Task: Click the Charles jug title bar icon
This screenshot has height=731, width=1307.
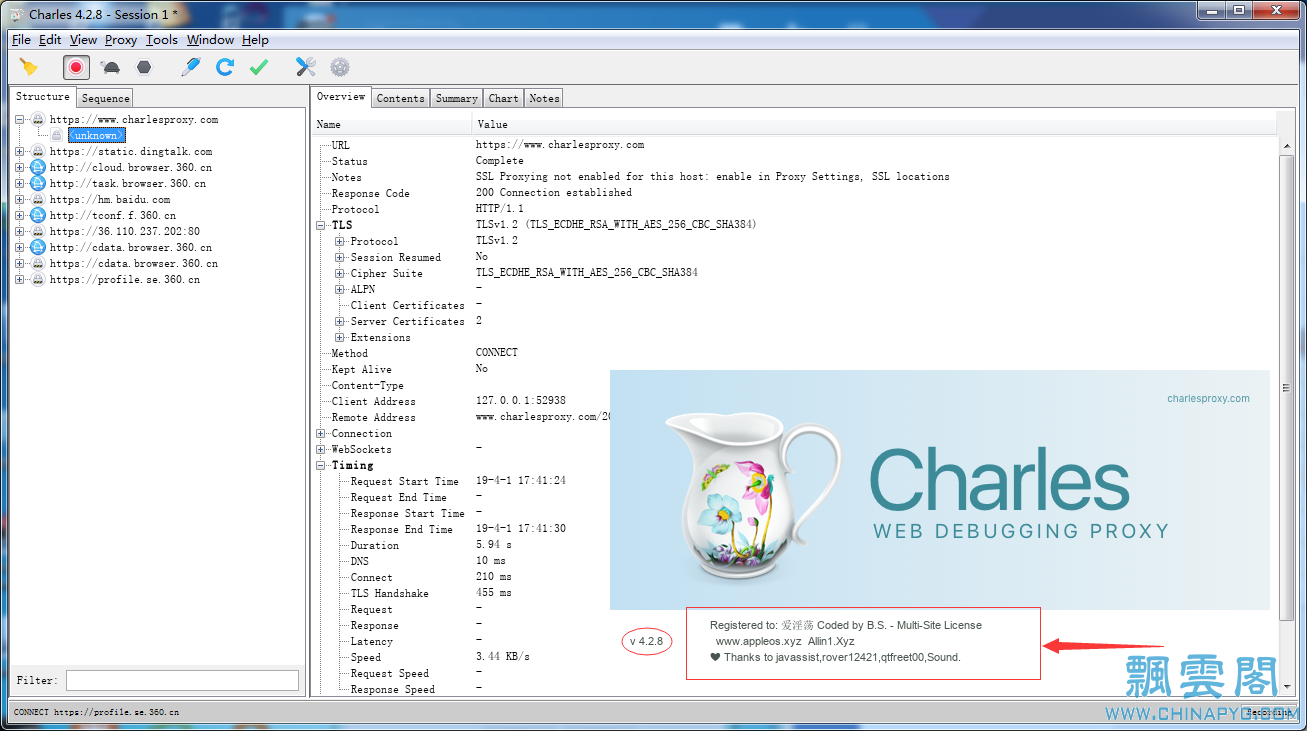Action: [16, 14]
